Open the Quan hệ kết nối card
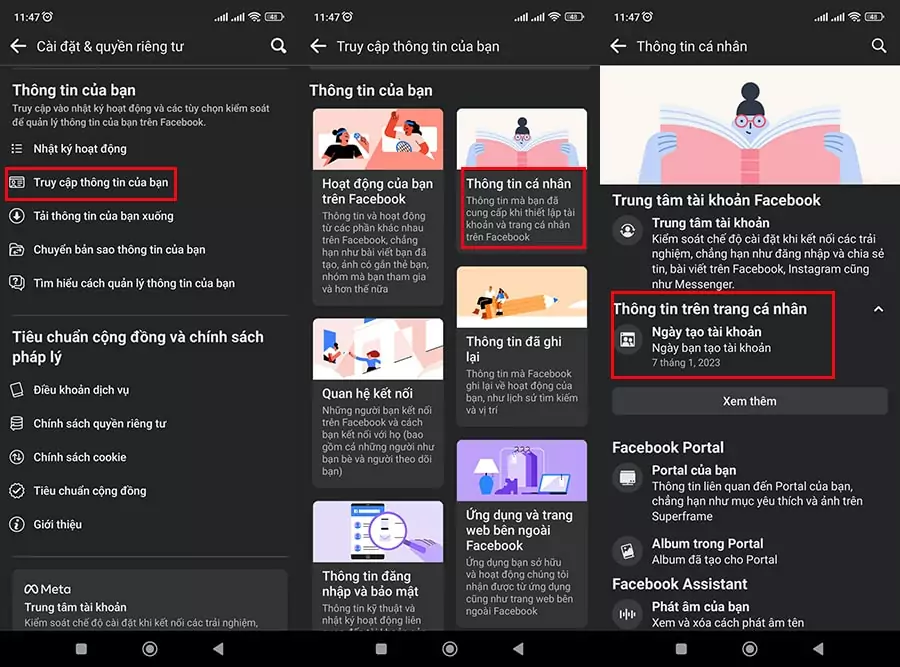This screenshot has width=900, height=667. point(378,402)
